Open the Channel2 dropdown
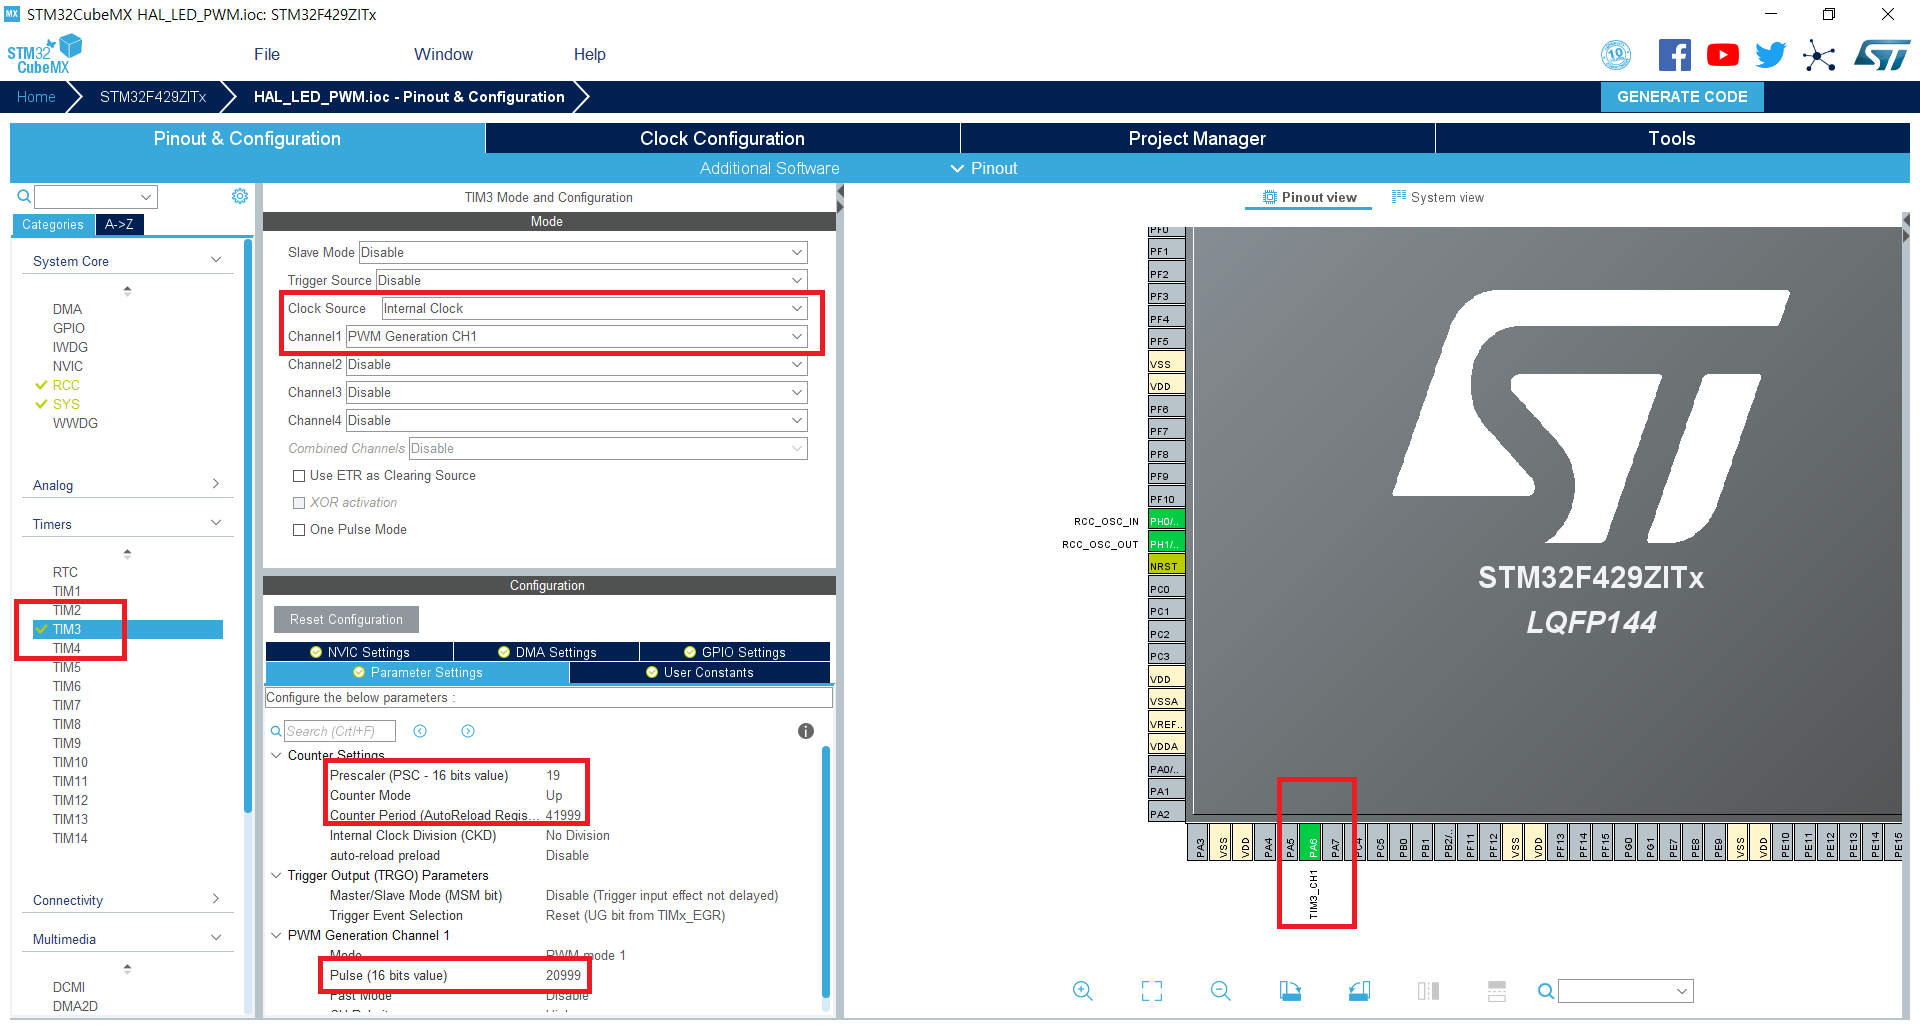The image size is (1920, 1030). (577, 364)
